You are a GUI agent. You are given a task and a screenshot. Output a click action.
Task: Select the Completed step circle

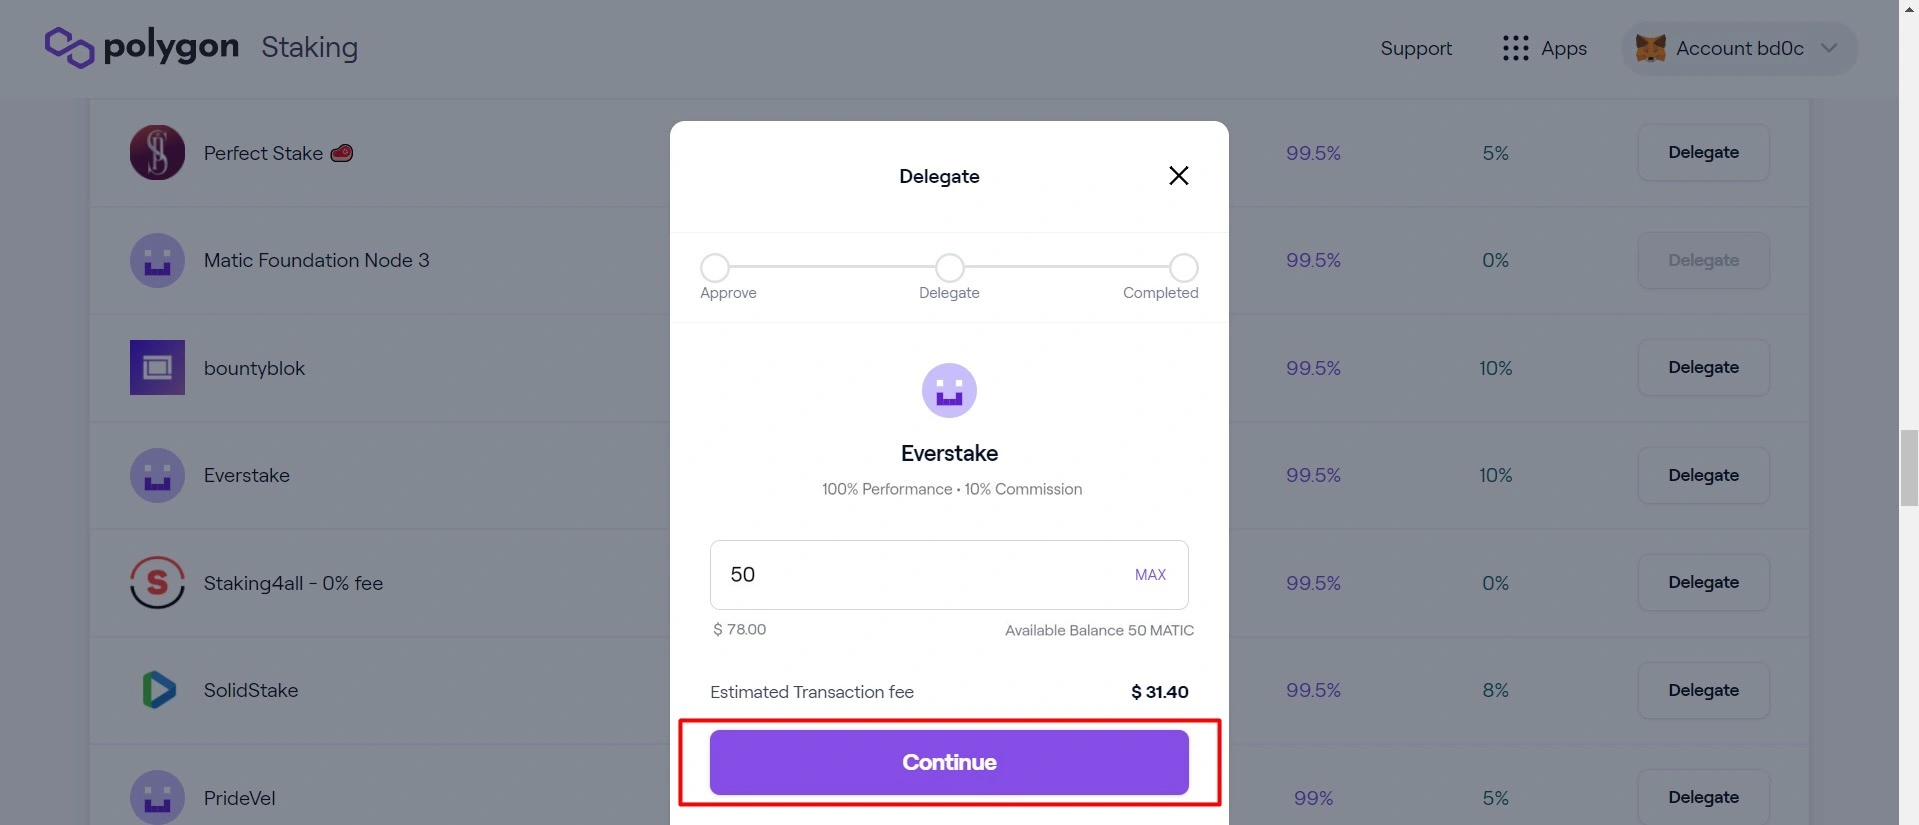1184,268
